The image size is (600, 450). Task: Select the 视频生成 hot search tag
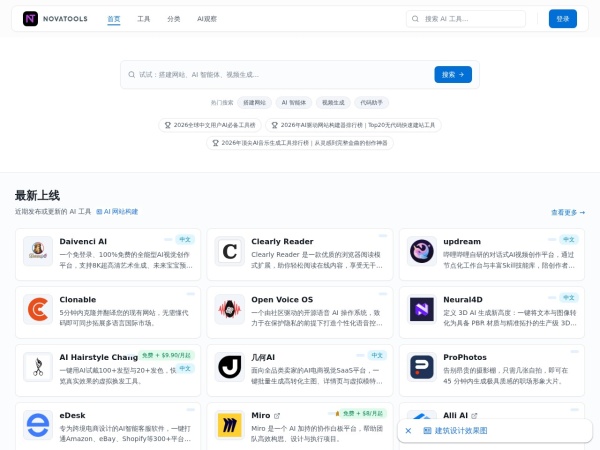point(333,103)
